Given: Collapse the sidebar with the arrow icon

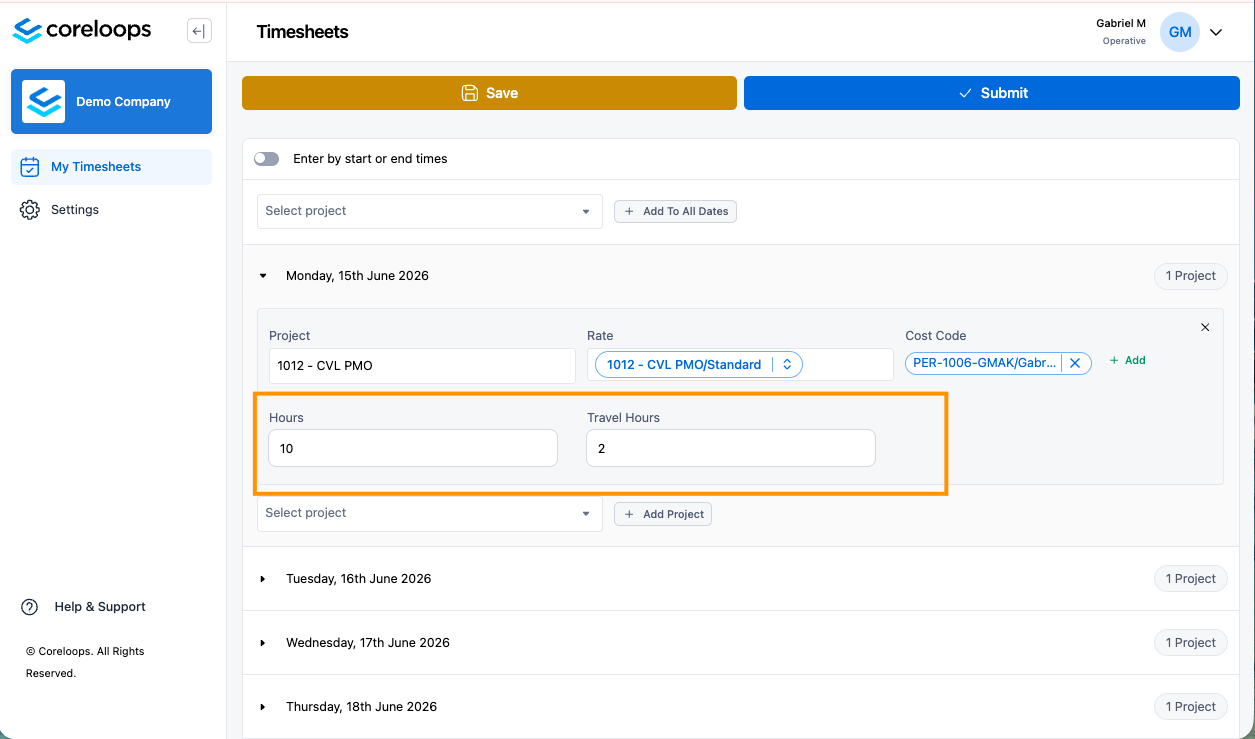Looking at the screenshot, I should (198, 31).
